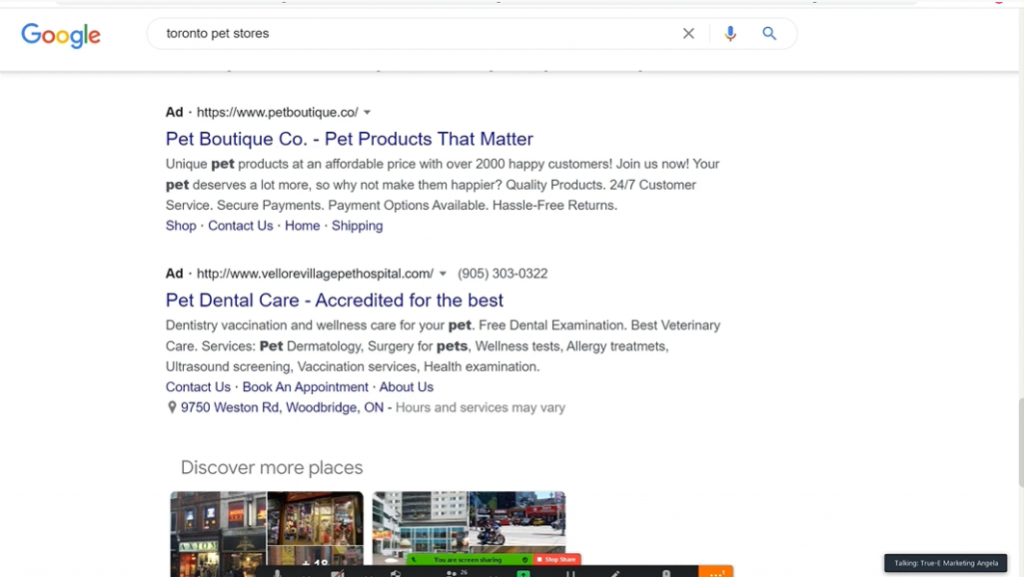
Task: Click the Google logo
Action: (x=61, y=35)
